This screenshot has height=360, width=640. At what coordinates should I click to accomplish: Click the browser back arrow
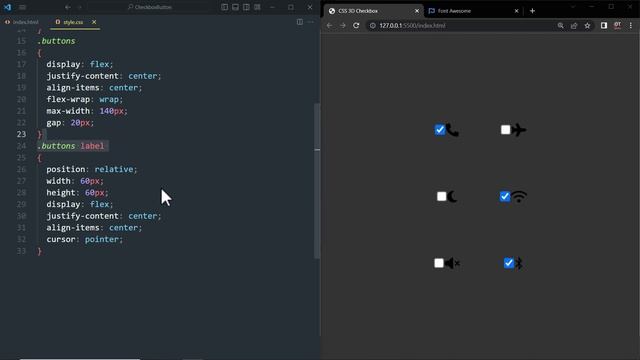tap(329, 25)
